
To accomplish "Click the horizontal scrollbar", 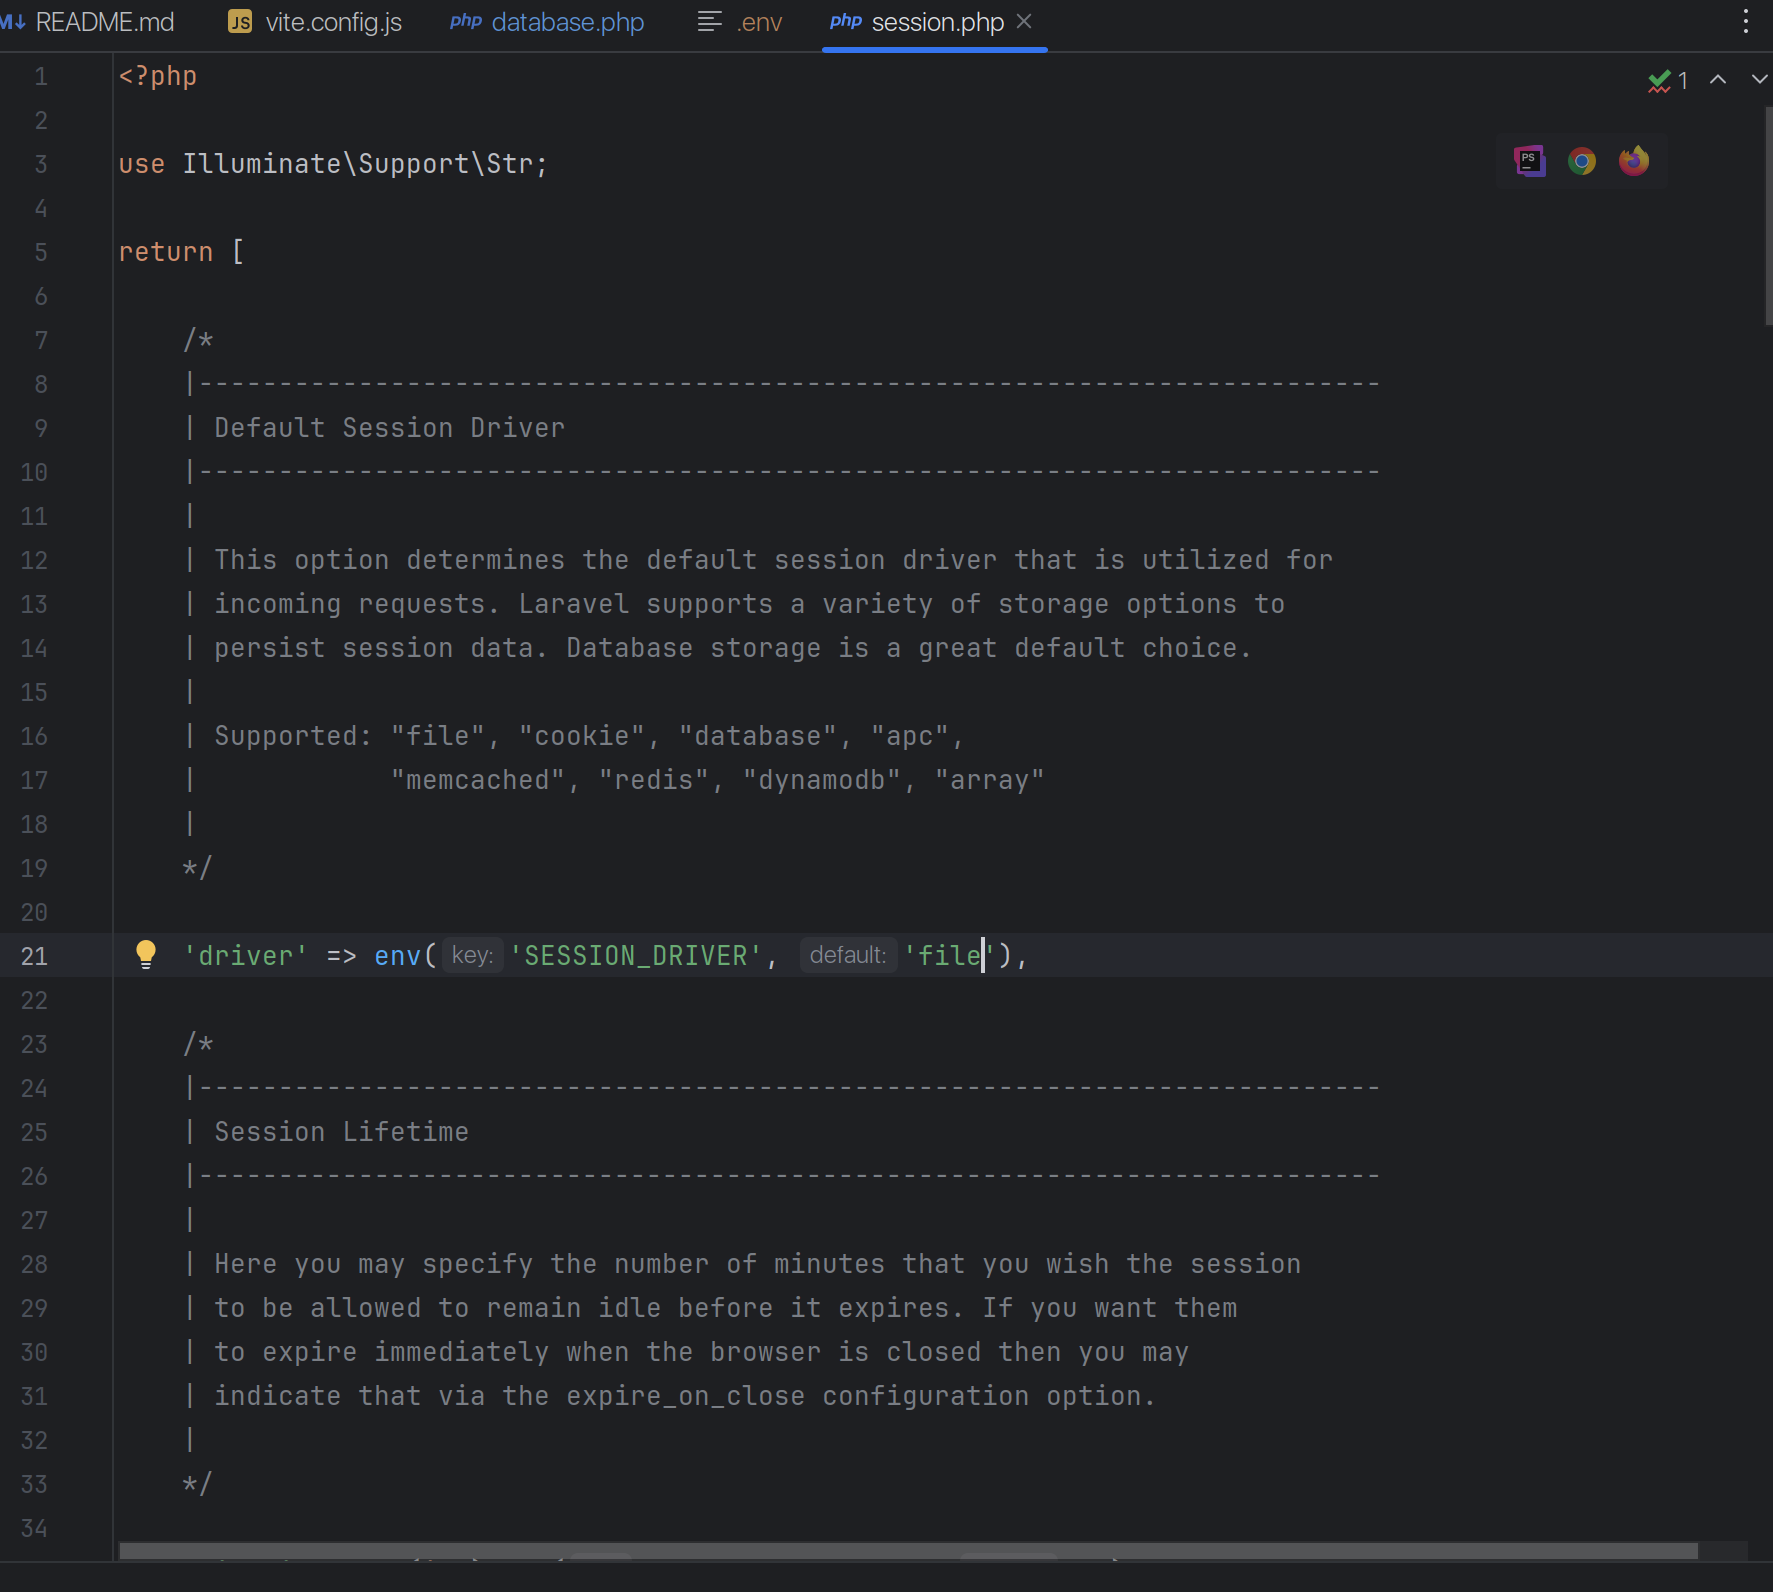I will click(x=908, y=1550).
